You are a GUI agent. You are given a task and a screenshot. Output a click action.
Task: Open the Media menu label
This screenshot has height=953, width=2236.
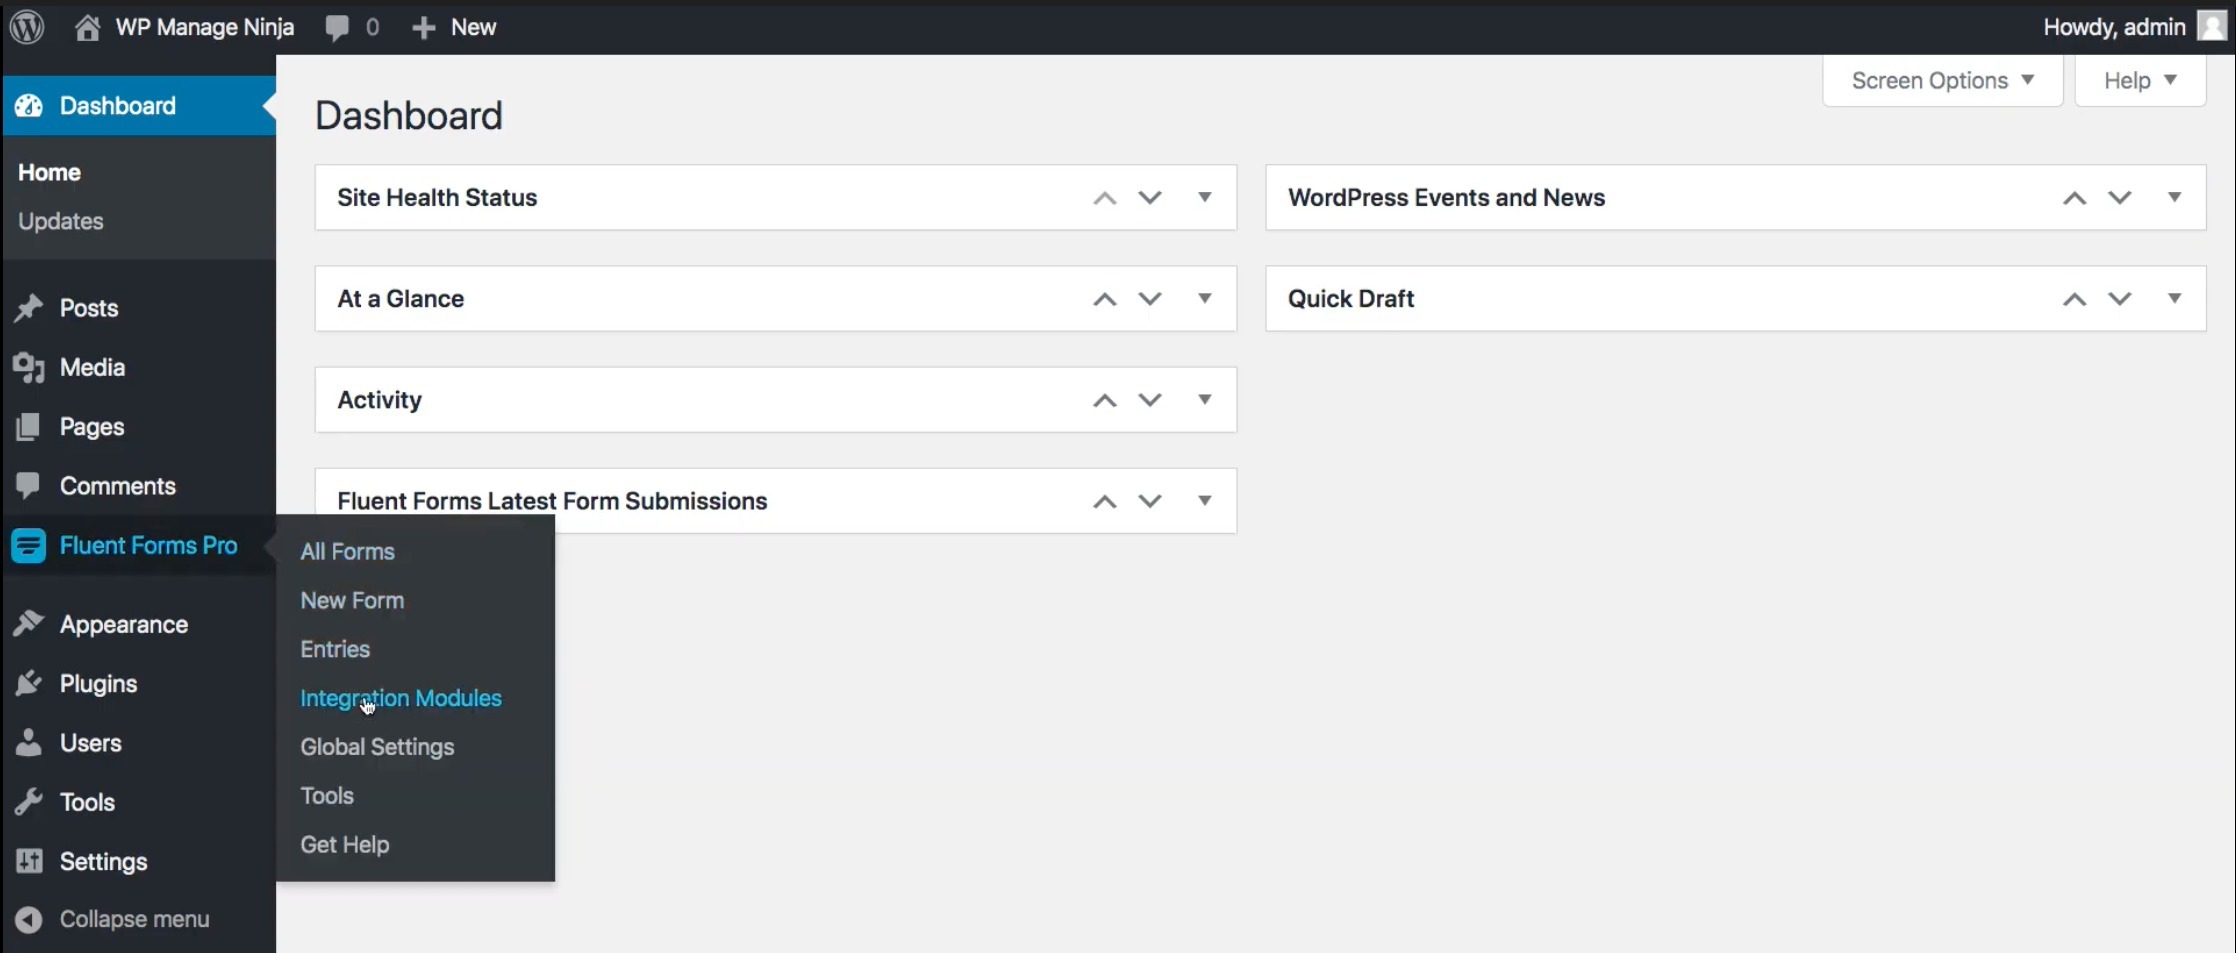click(92, 367)
